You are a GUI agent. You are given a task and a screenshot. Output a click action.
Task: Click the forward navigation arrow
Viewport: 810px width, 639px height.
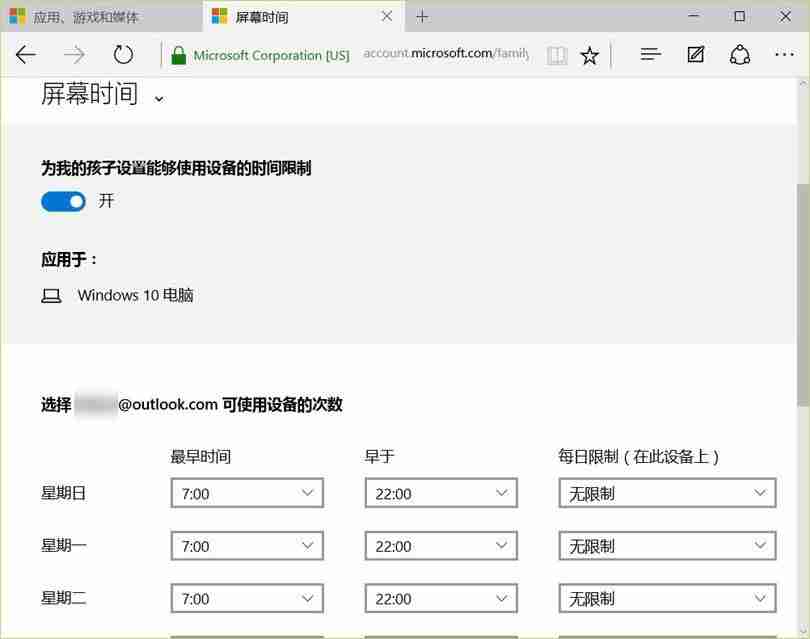pyautogui.click(x=75, y=54)
